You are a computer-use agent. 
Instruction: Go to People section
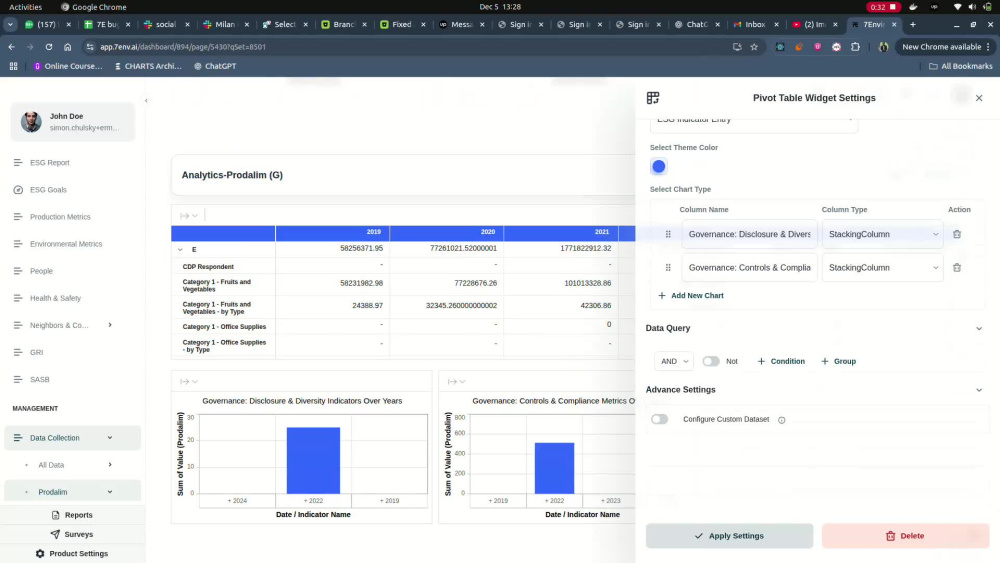[41, 271]
